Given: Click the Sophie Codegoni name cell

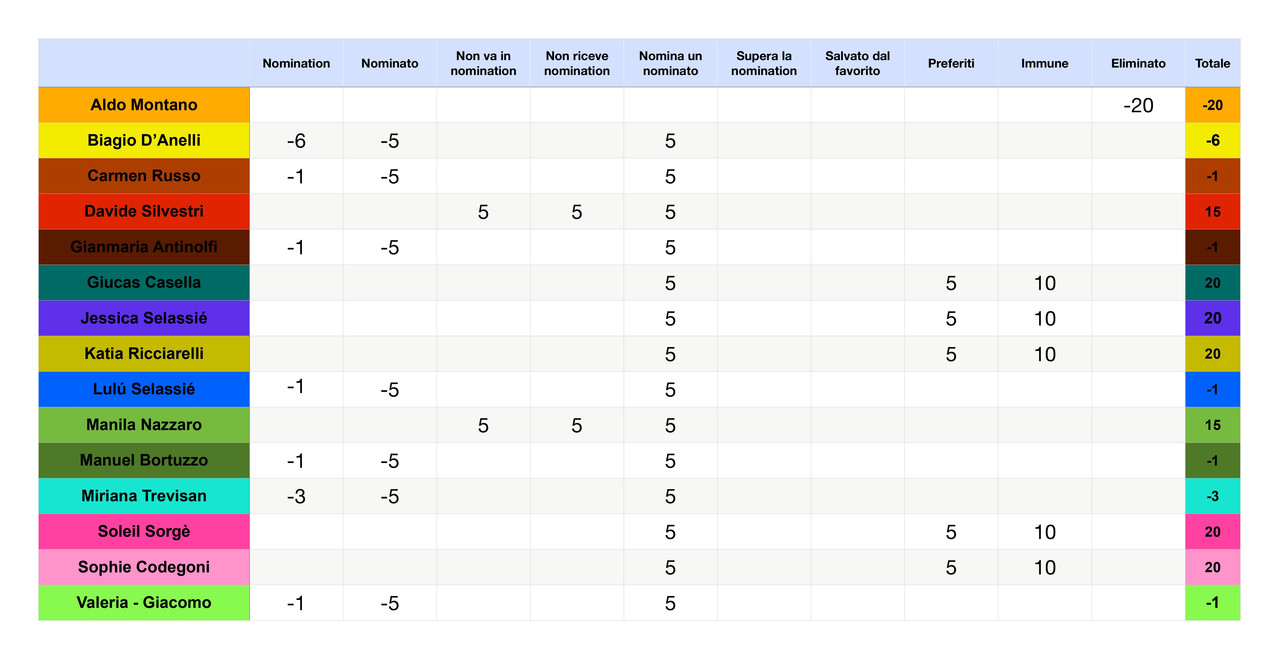Looking at the screenshot, I should (144, 567).
